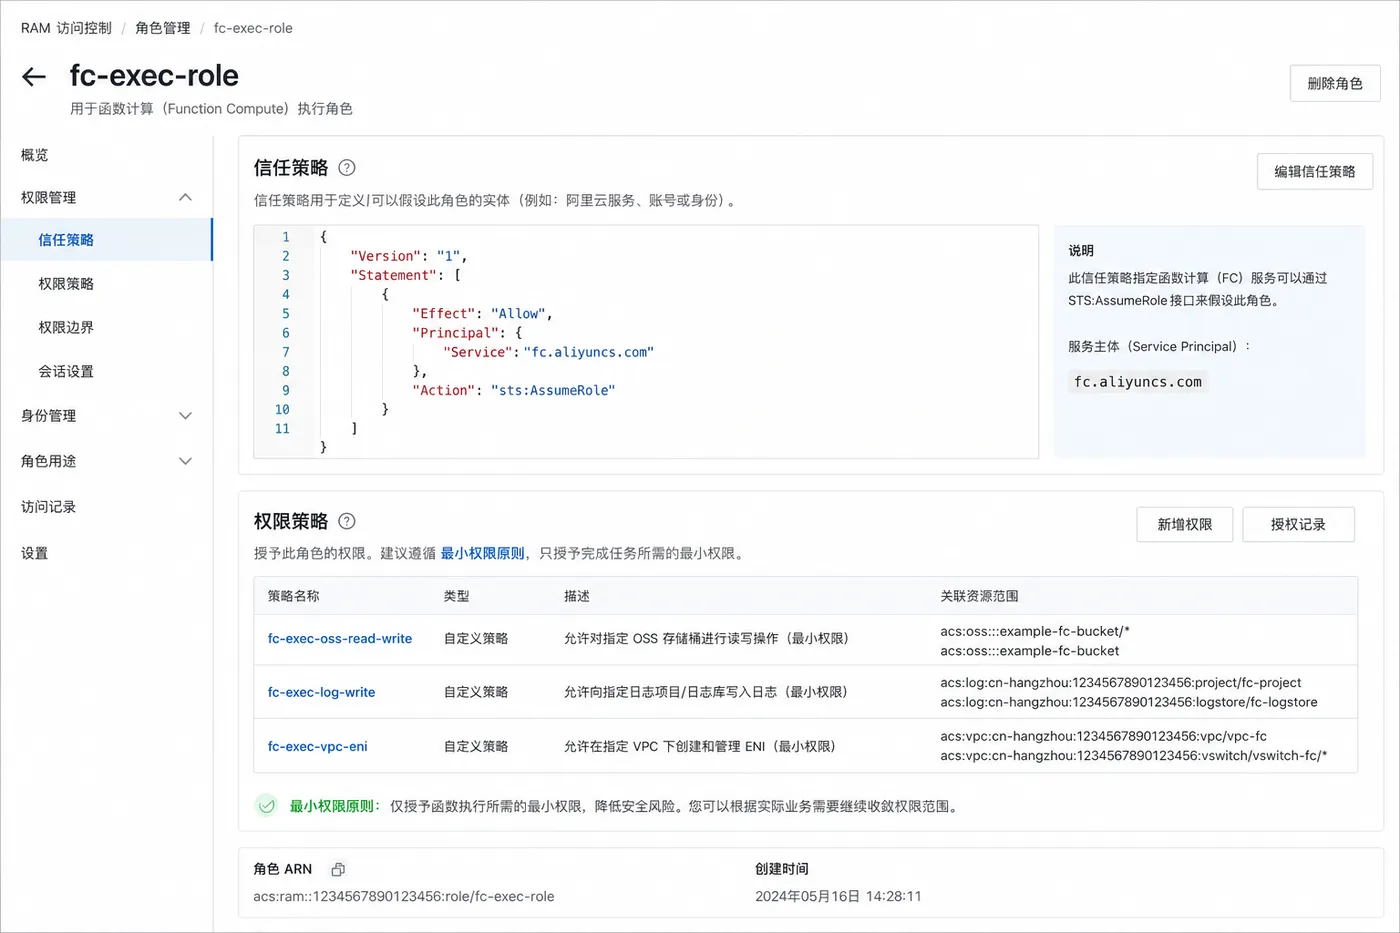Expand the 角色用途 sidebar section
Image resolution: width=1400 pixels, height=933 pixels.
click(x=185, y=461)
